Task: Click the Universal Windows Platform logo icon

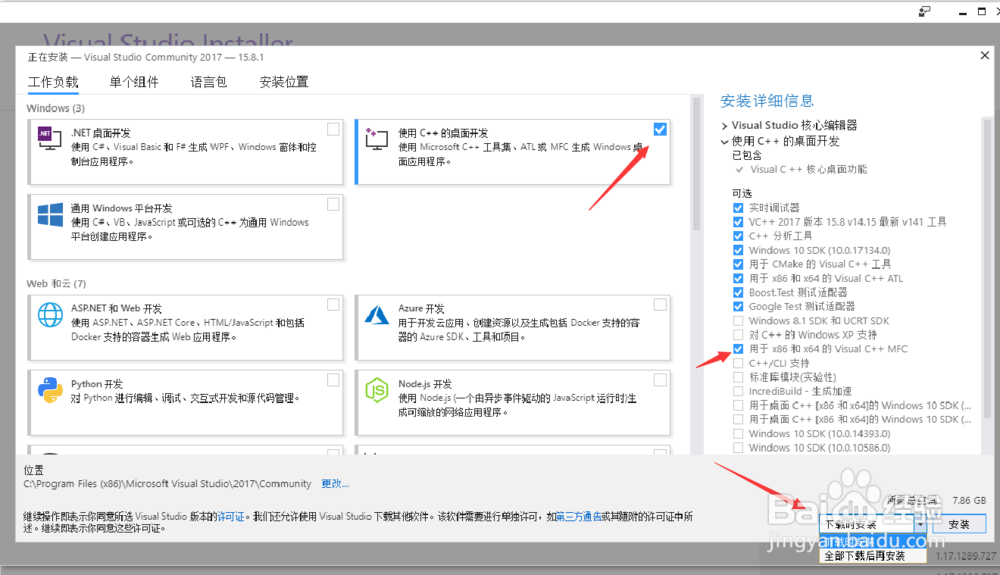Action: point(50,214)
